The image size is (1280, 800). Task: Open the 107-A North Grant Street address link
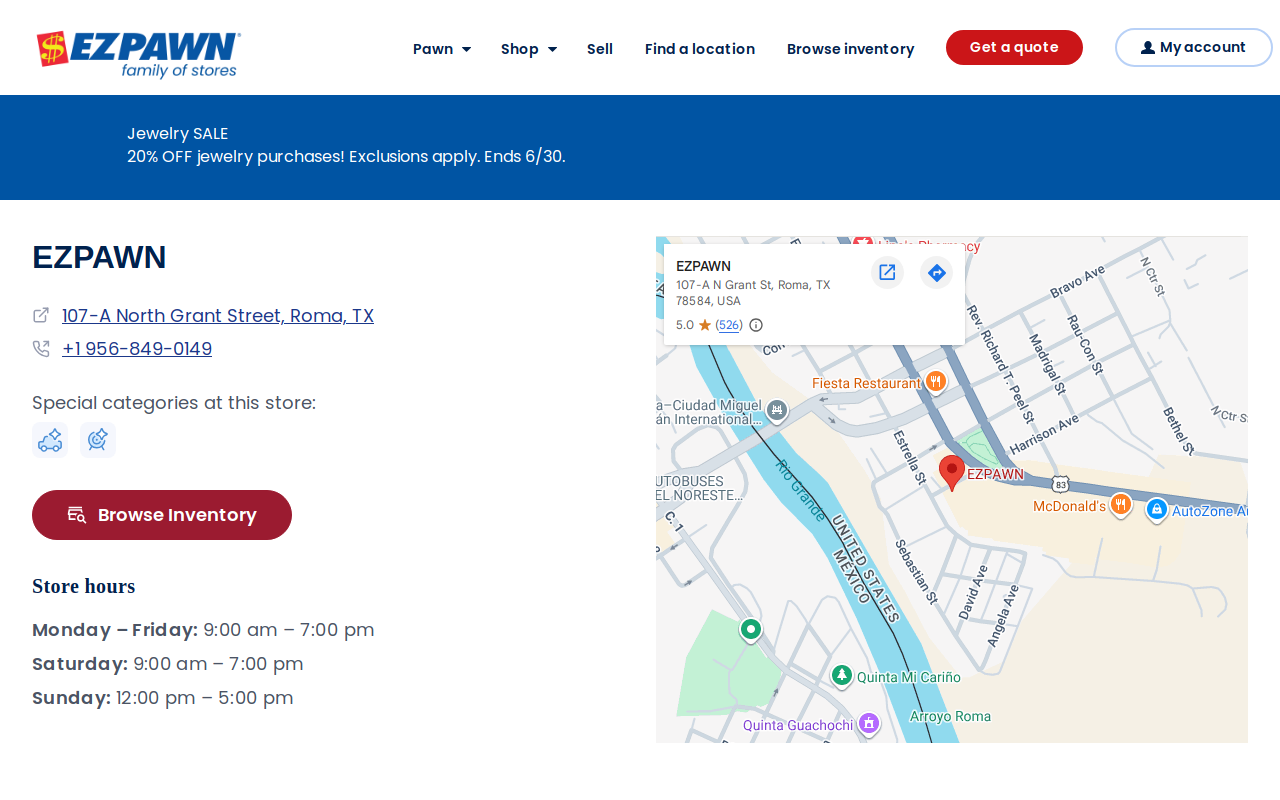218,316
